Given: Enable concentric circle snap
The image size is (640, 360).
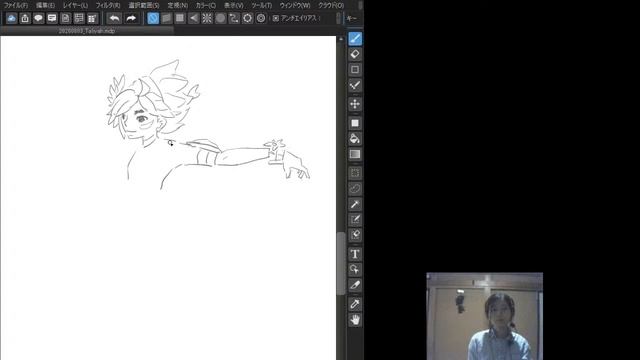Looking at the screenshot, I should 261,18.
